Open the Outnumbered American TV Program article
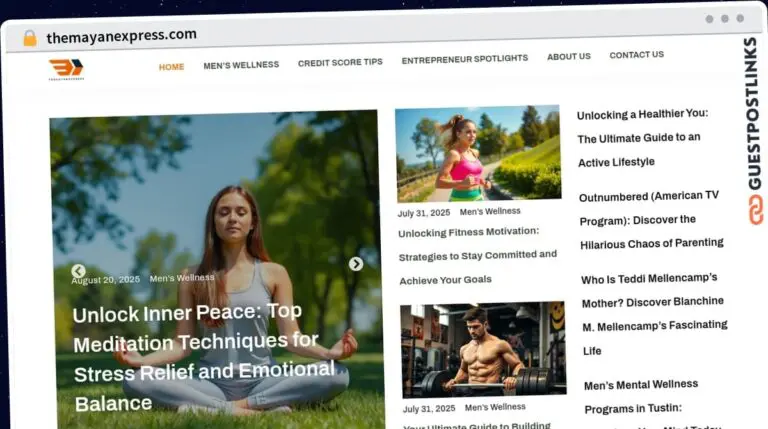Image resolution: width=768 pixels, height=429 pixels. coord(650,220)
